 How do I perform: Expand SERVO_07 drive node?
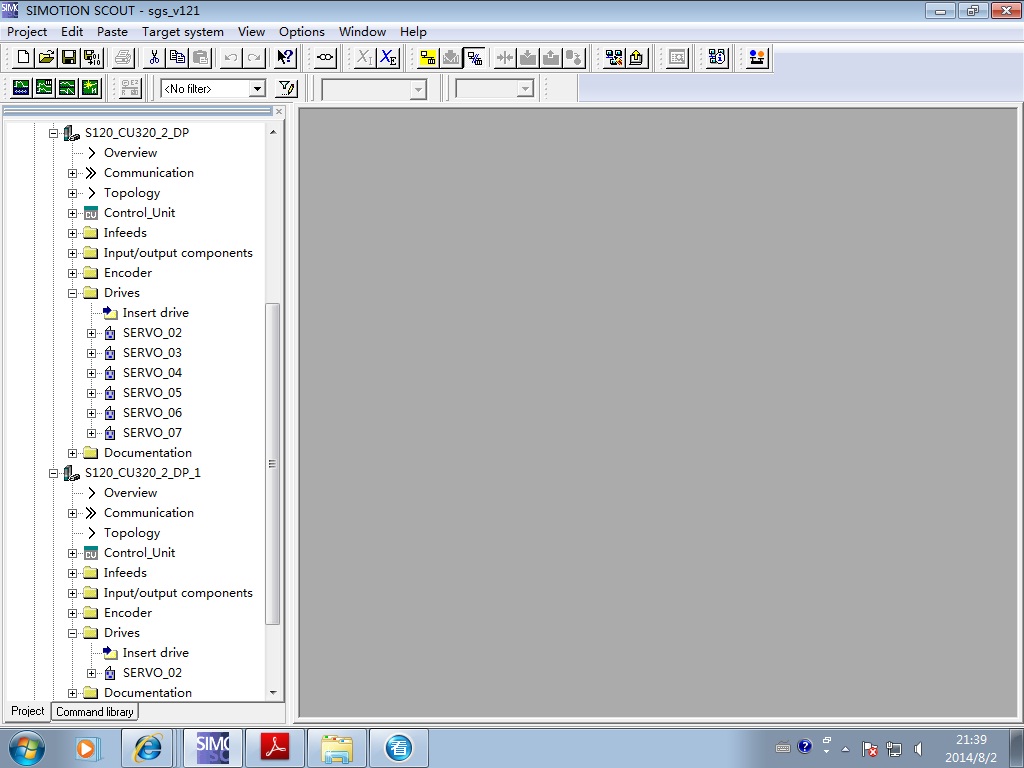pyautogui.click(x=91, y=434)
